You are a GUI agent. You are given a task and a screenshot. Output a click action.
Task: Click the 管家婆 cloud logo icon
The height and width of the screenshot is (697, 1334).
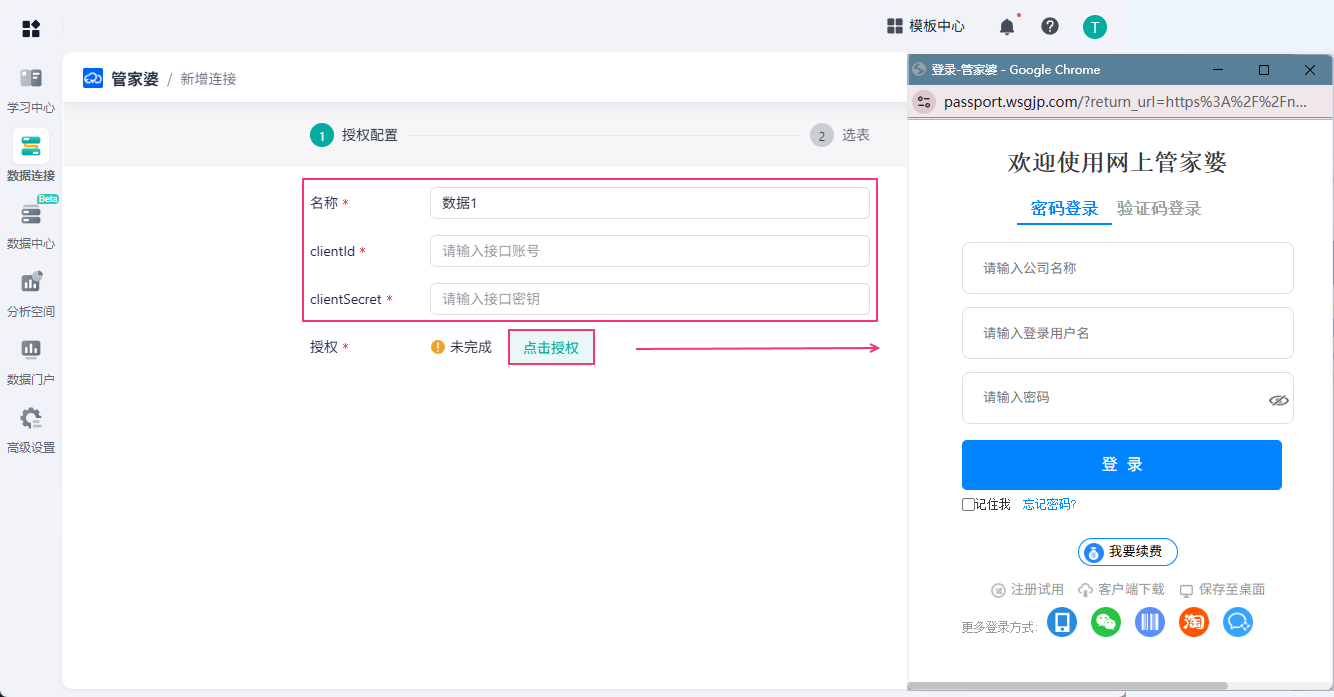coord(93,78)
